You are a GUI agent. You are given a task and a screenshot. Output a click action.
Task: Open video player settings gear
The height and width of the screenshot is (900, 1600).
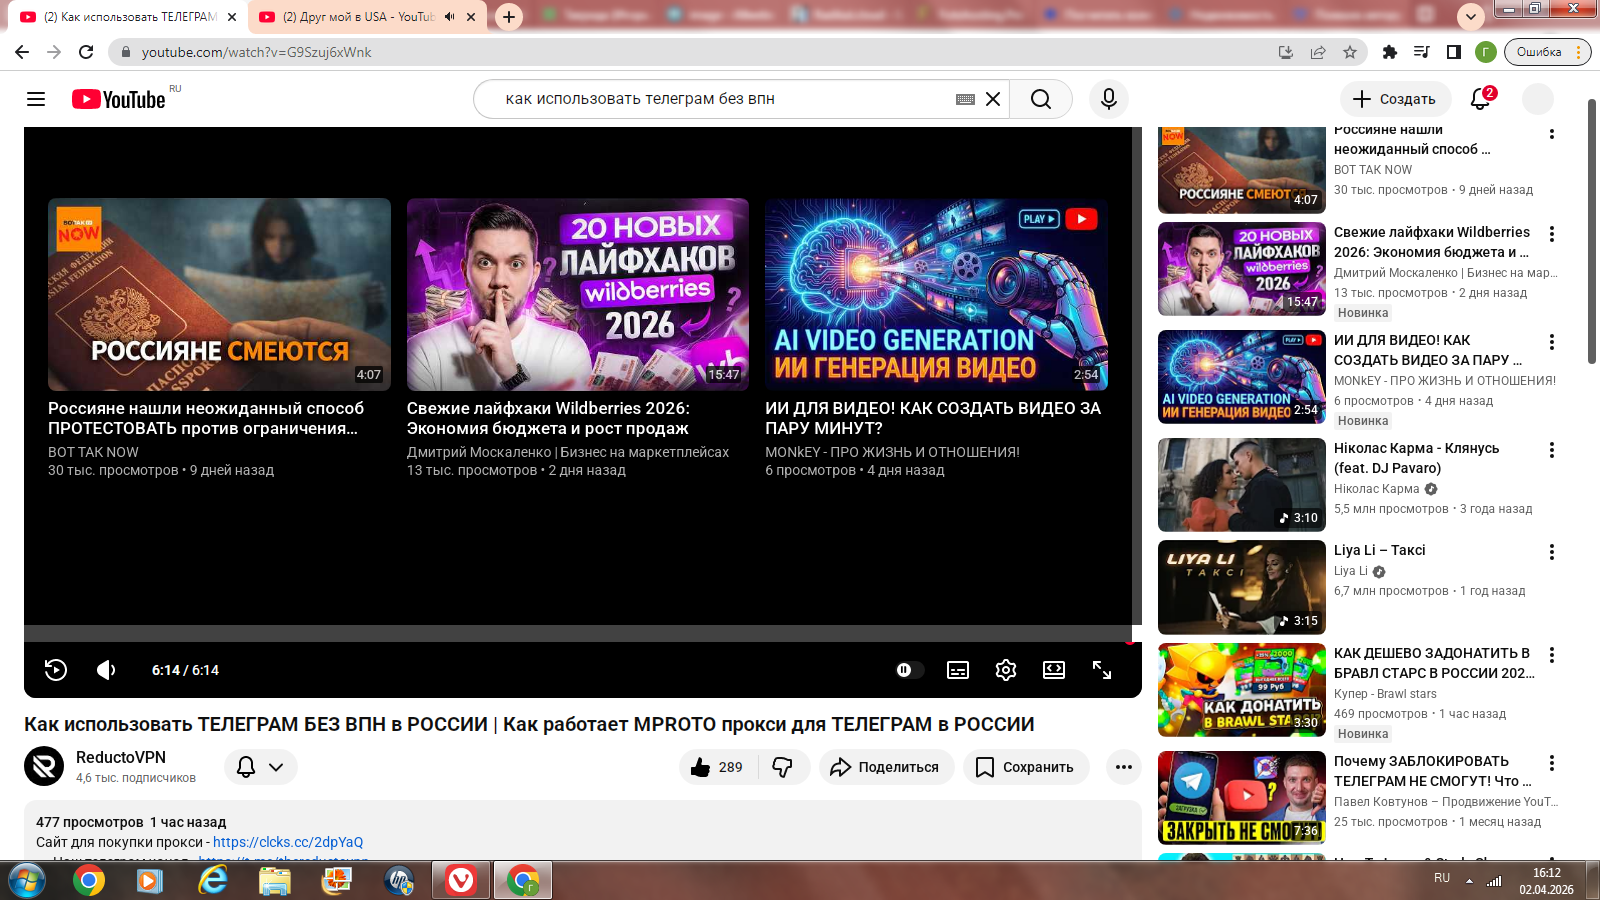tap(1006, 670)
